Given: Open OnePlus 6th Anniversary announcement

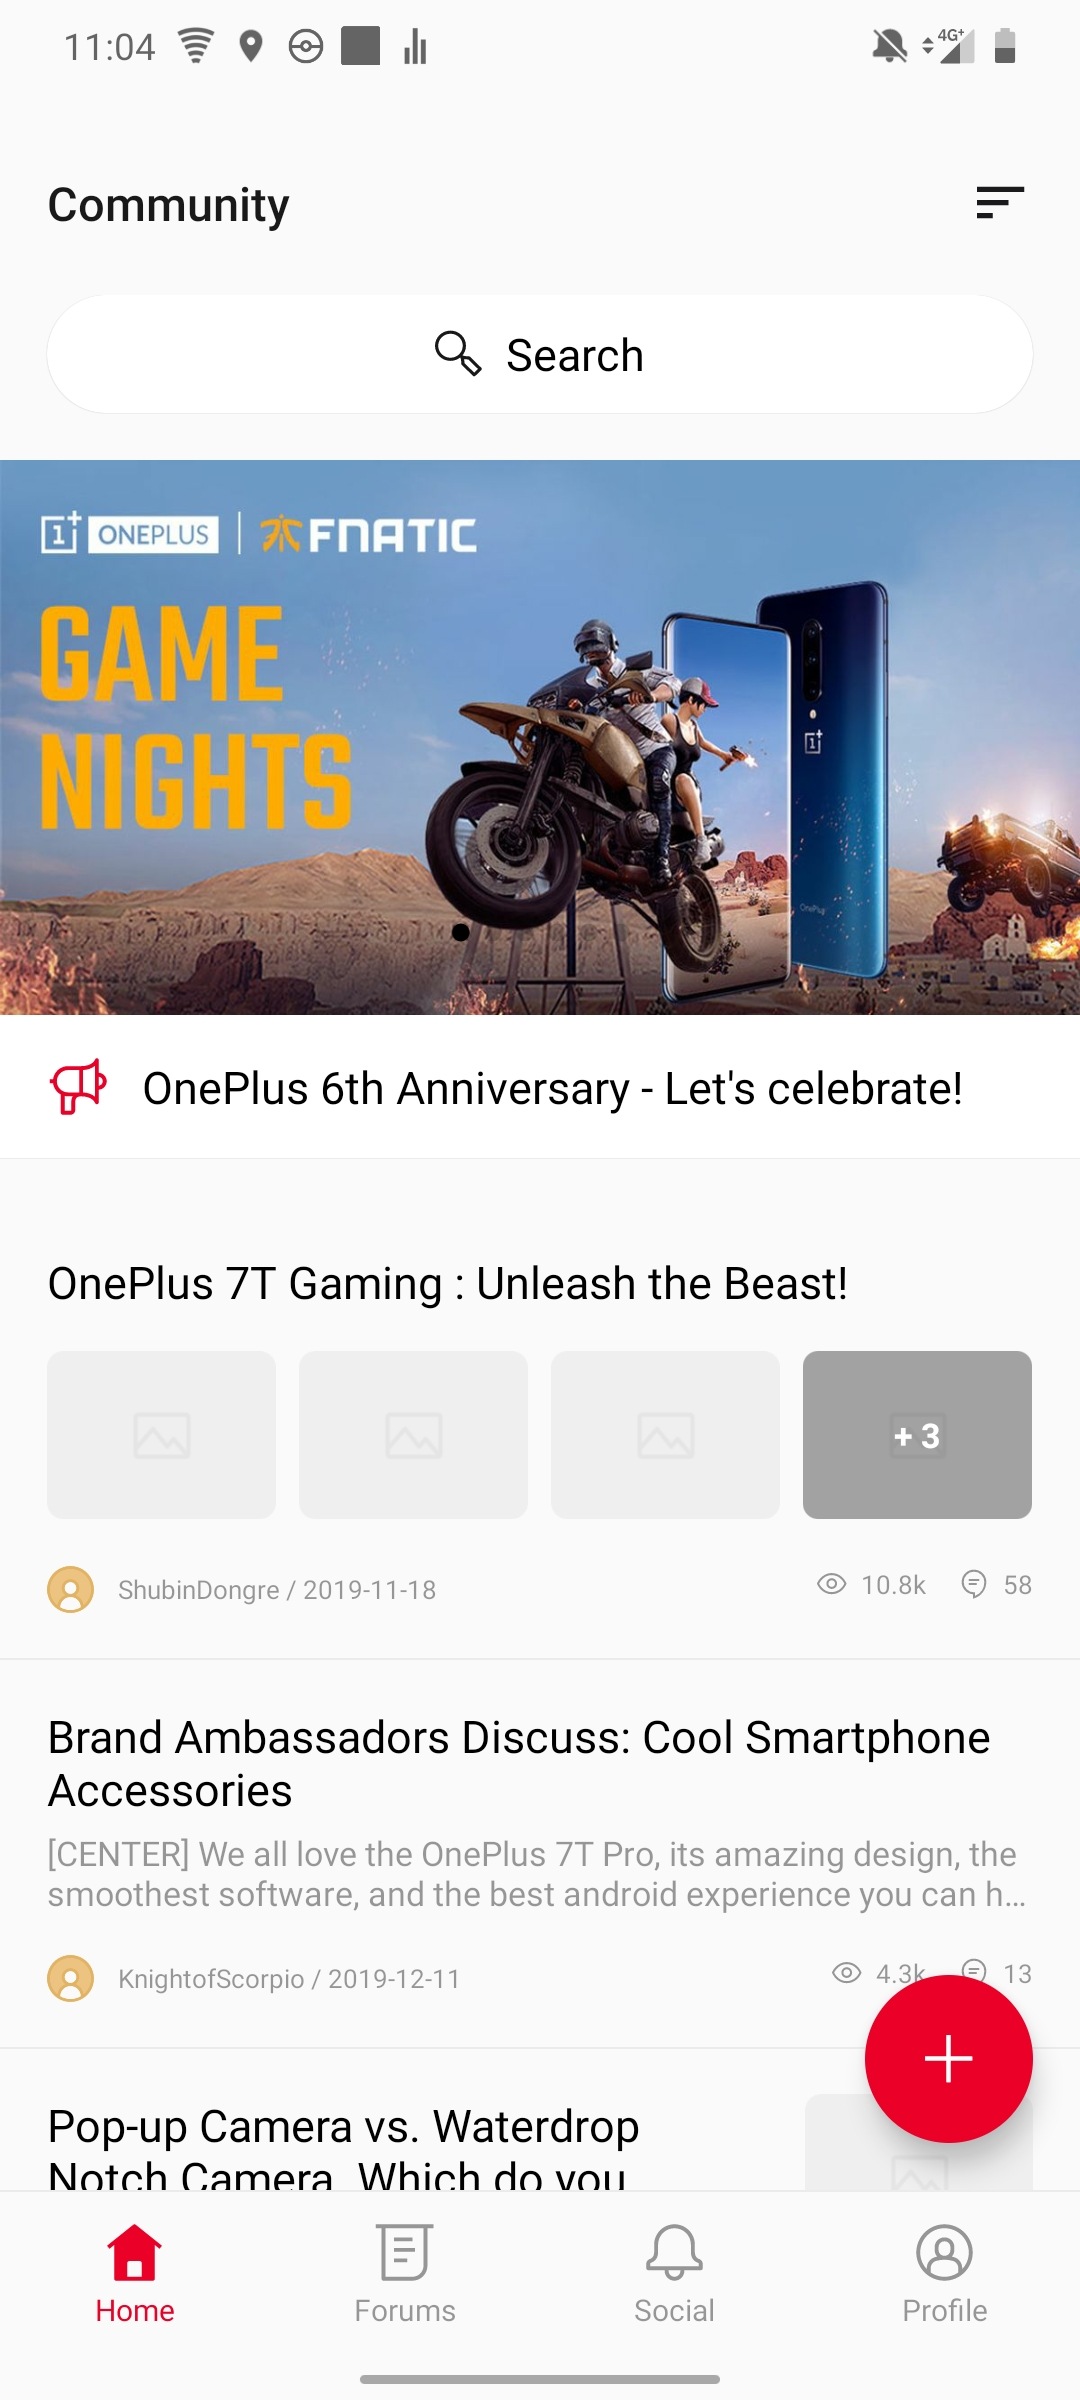Looking at the screenshot, I should (x=552, y=1088).
